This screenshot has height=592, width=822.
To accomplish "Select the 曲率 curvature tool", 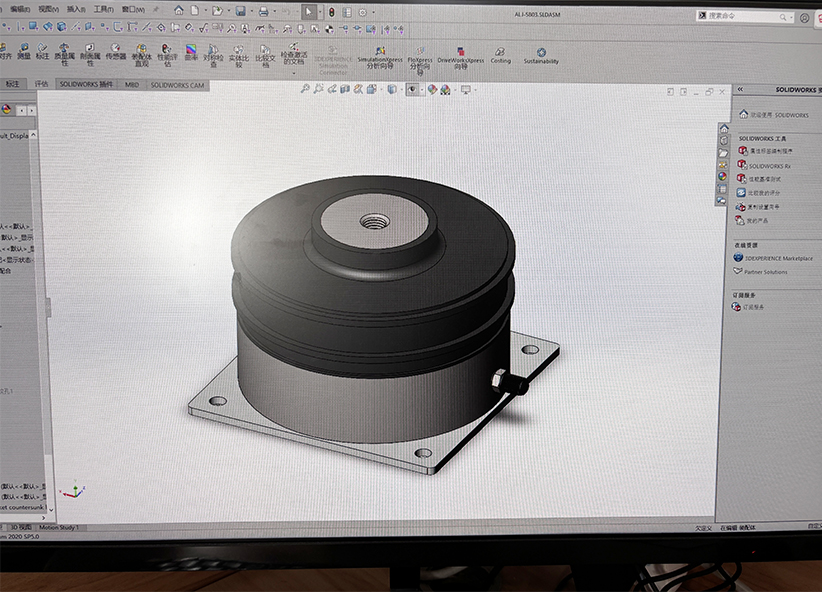I will [191, 52].
